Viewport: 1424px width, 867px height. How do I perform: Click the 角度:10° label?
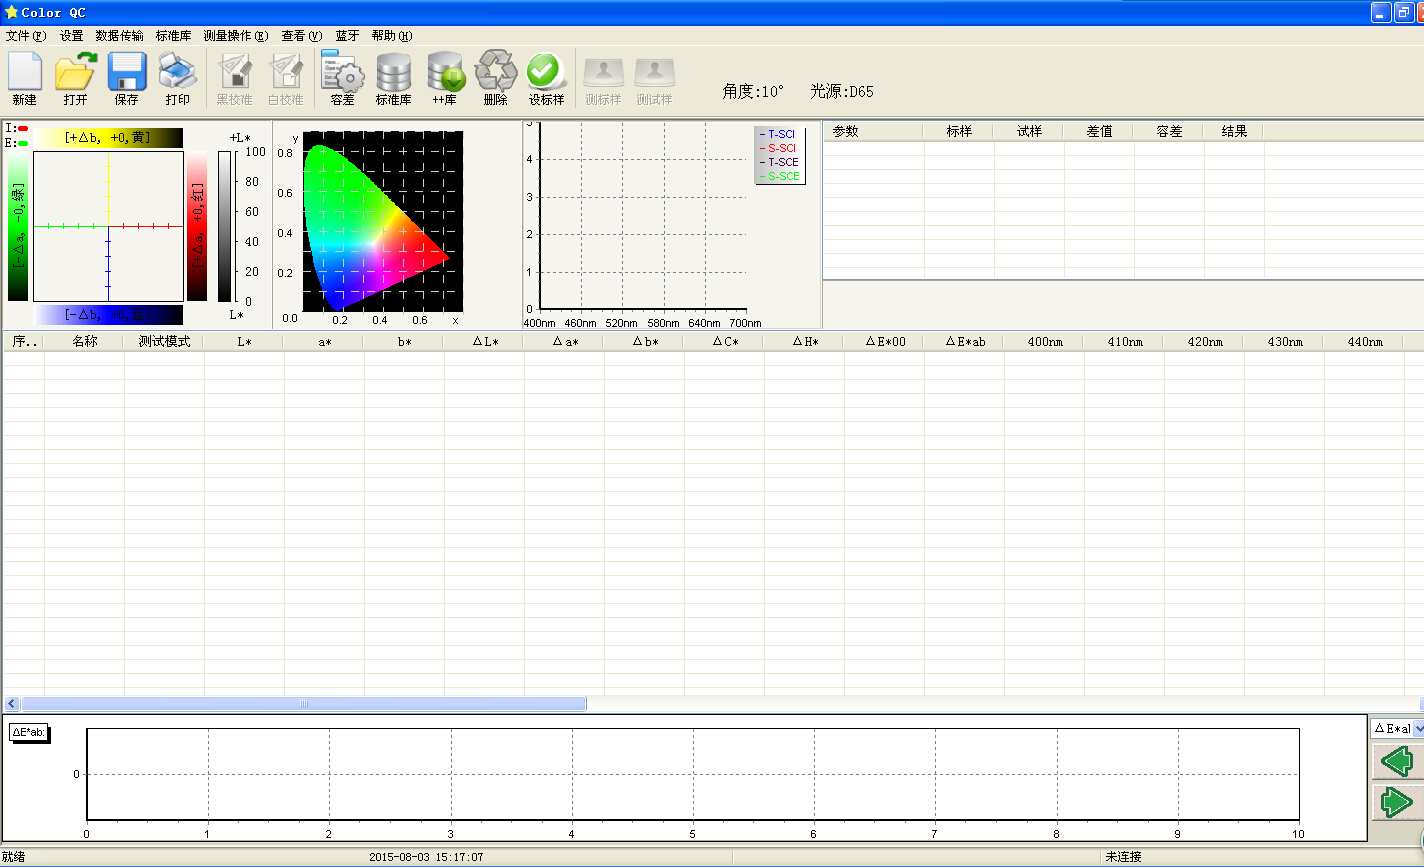point(753,91)
